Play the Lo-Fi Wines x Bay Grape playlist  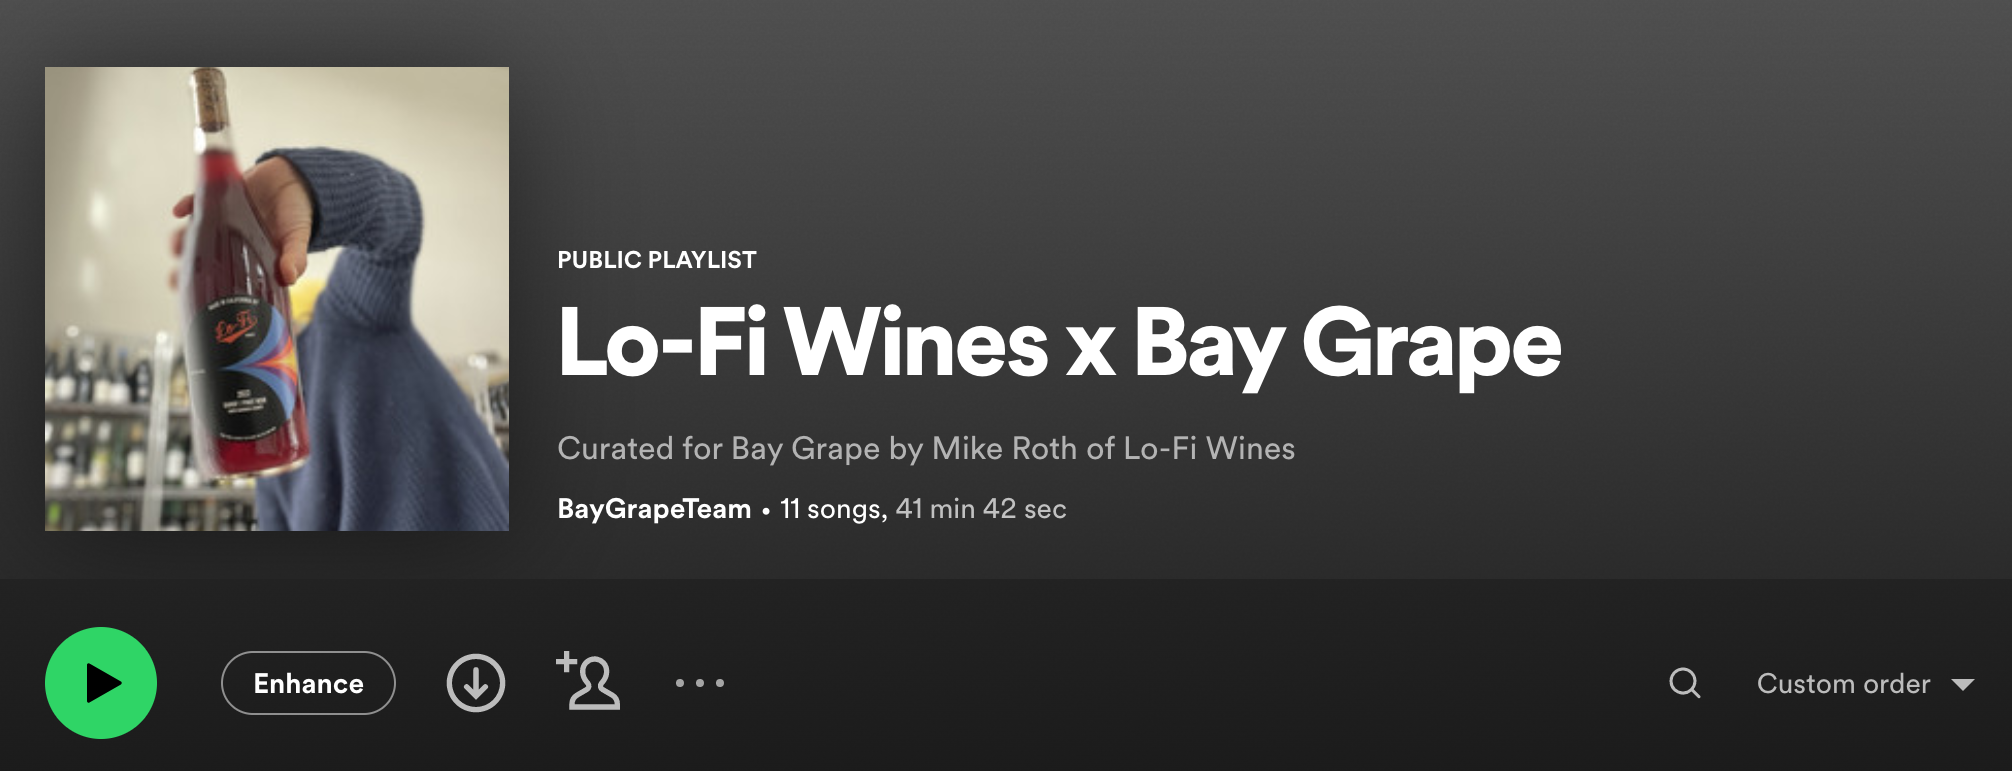tap(101, 683)
